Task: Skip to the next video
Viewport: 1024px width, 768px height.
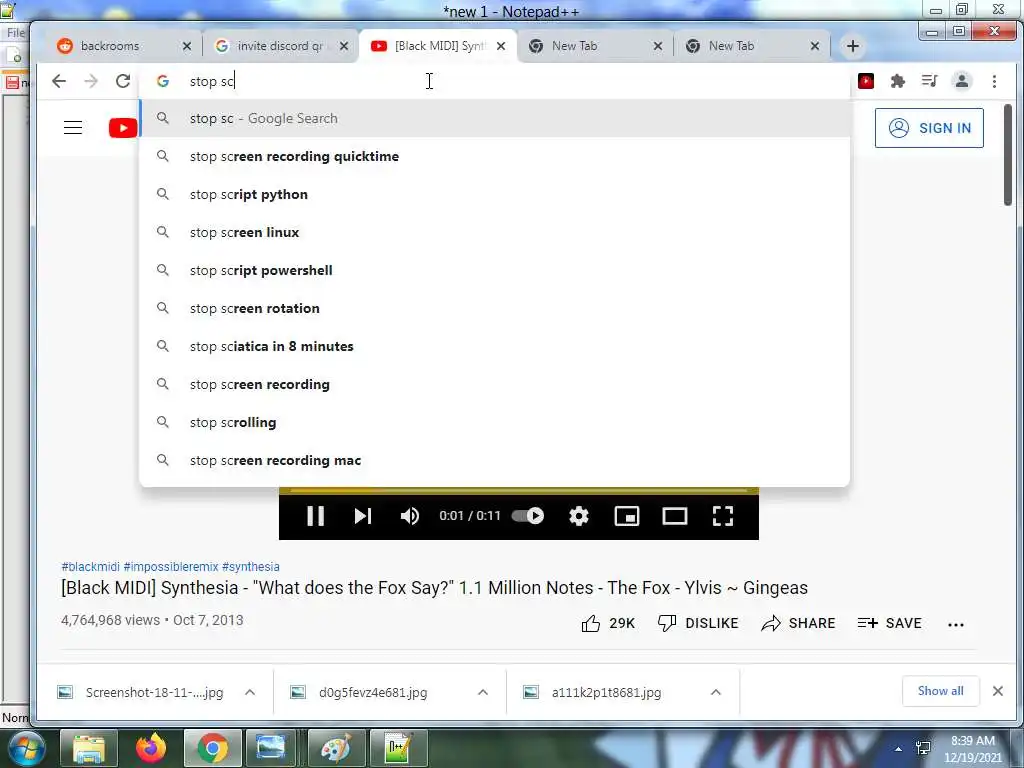Action: click(x=362, y=516)
